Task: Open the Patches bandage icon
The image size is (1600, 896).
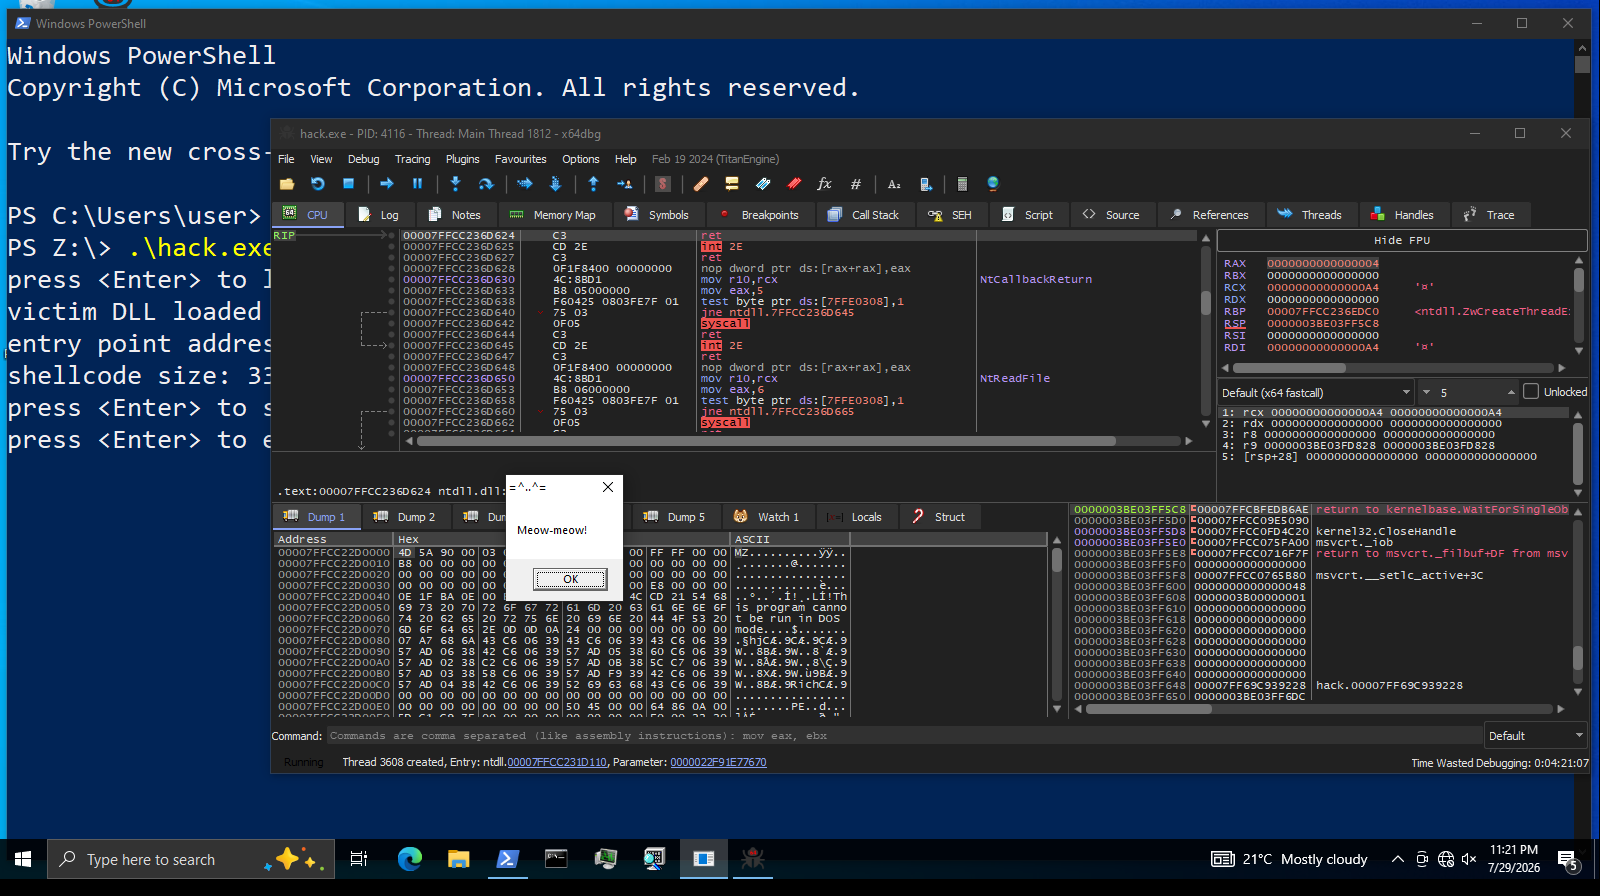Action: click(x=701, y=184)
